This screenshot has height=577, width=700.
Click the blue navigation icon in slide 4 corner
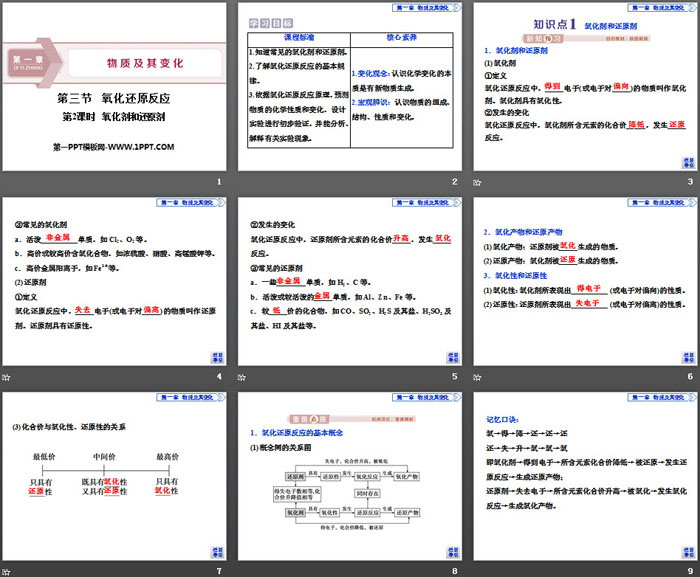point(217,358)
